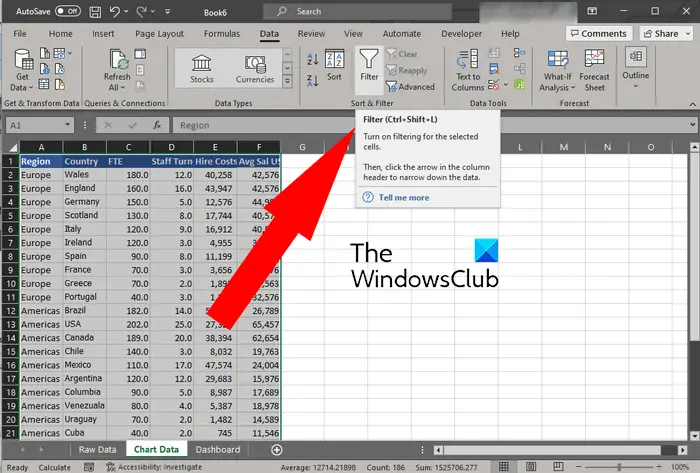Viewport: 700px width, 473px height.
Task: Switch to Page Layout view
Action: (531, 466)
